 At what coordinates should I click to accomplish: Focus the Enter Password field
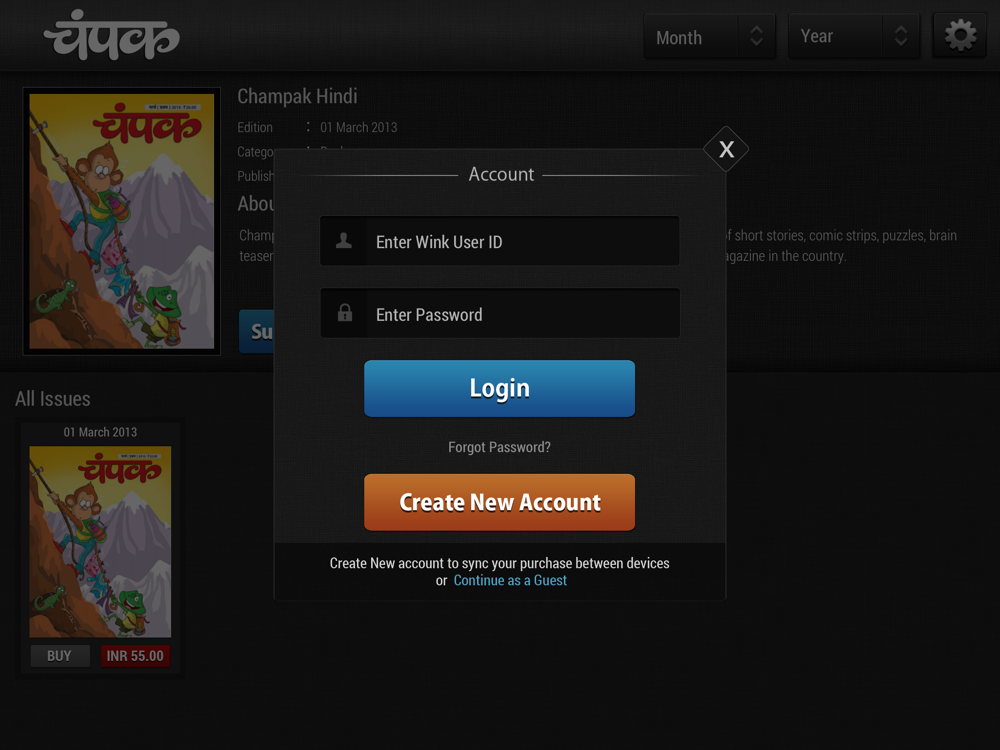click(x=499, y=313)
